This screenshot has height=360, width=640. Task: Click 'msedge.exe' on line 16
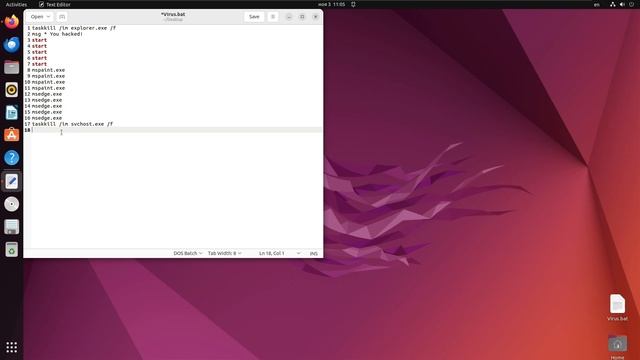47,118
